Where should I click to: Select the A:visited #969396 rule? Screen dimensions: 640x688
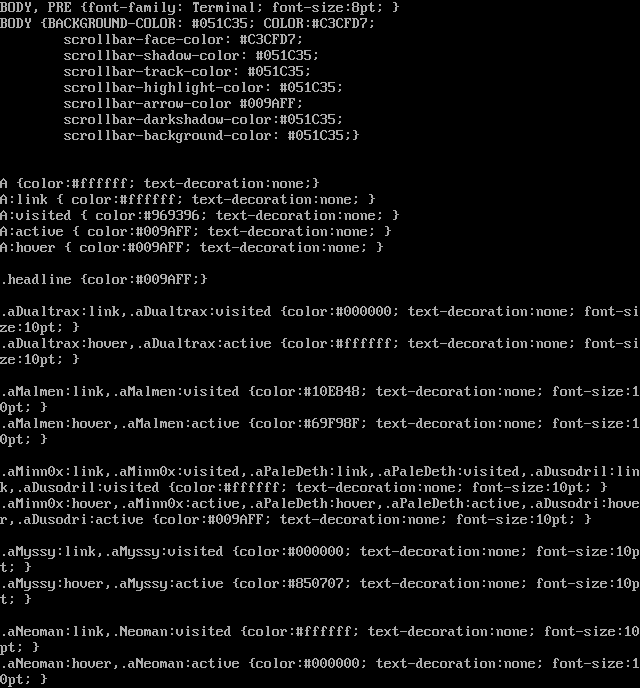coord(200,215)
